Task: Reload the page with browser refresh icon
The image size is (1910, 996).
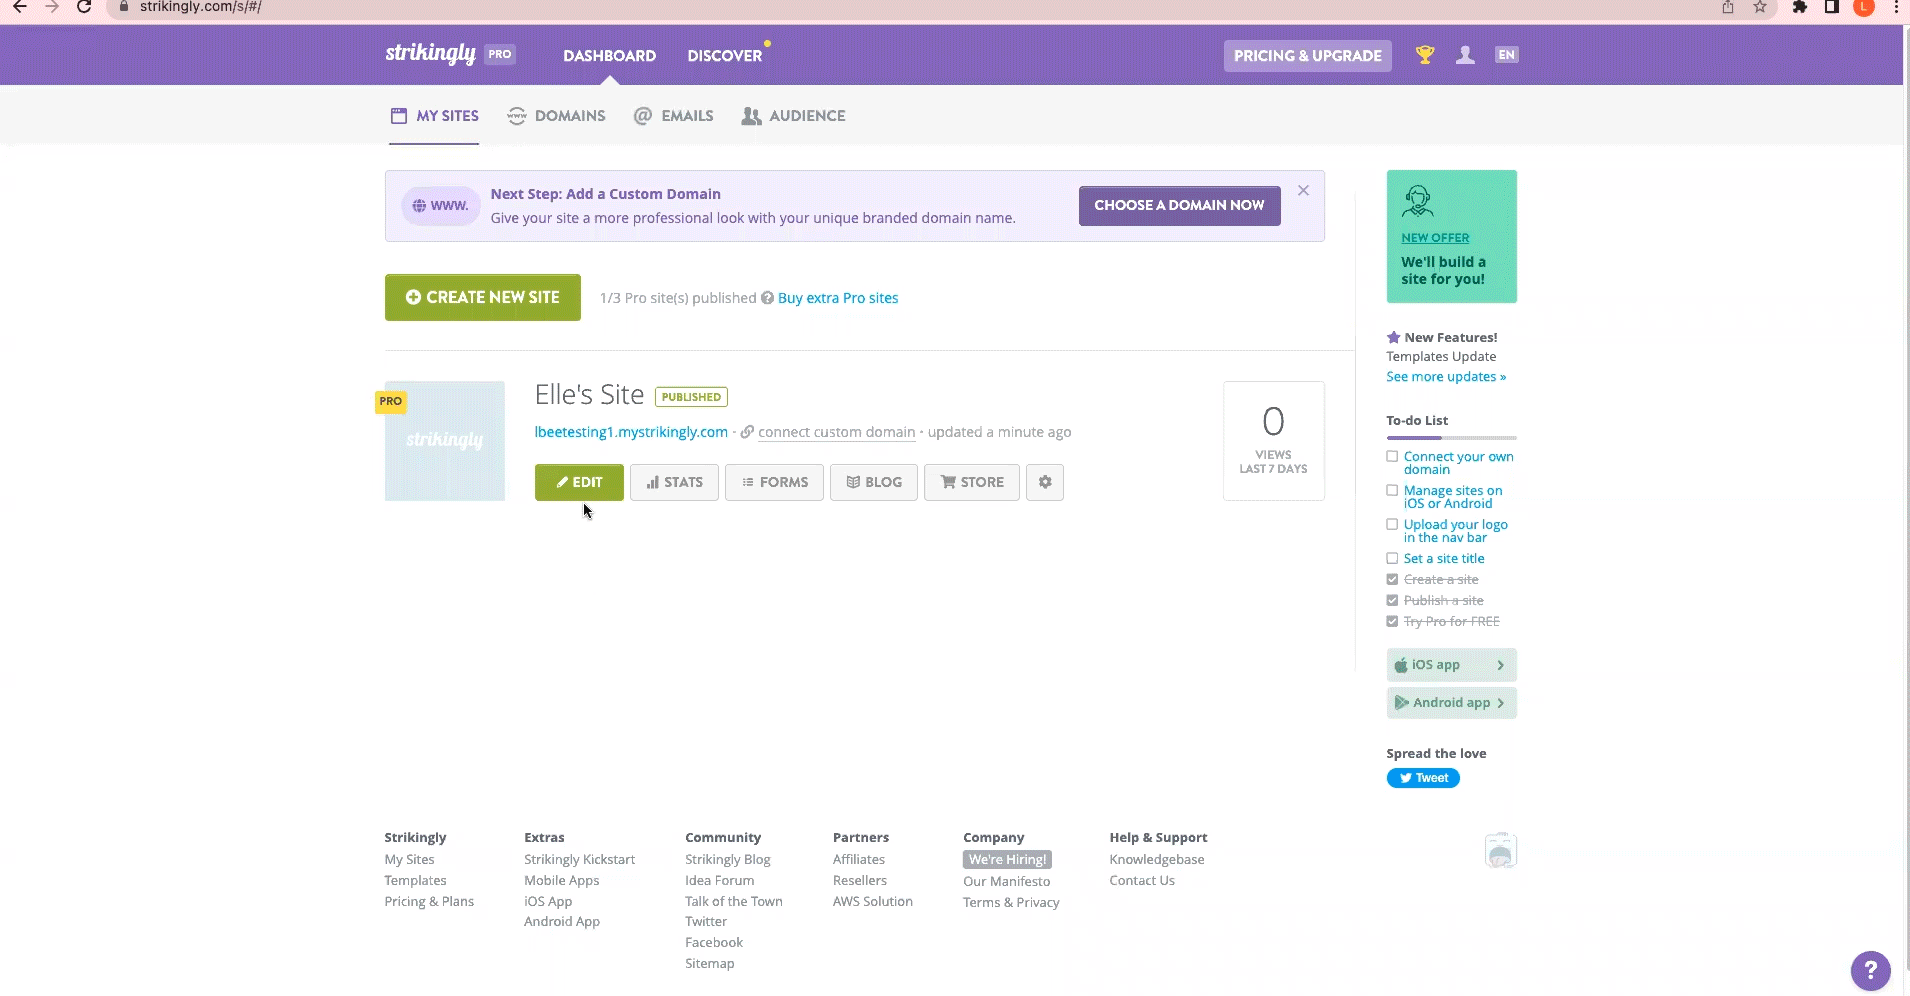Action: (85, 7)
